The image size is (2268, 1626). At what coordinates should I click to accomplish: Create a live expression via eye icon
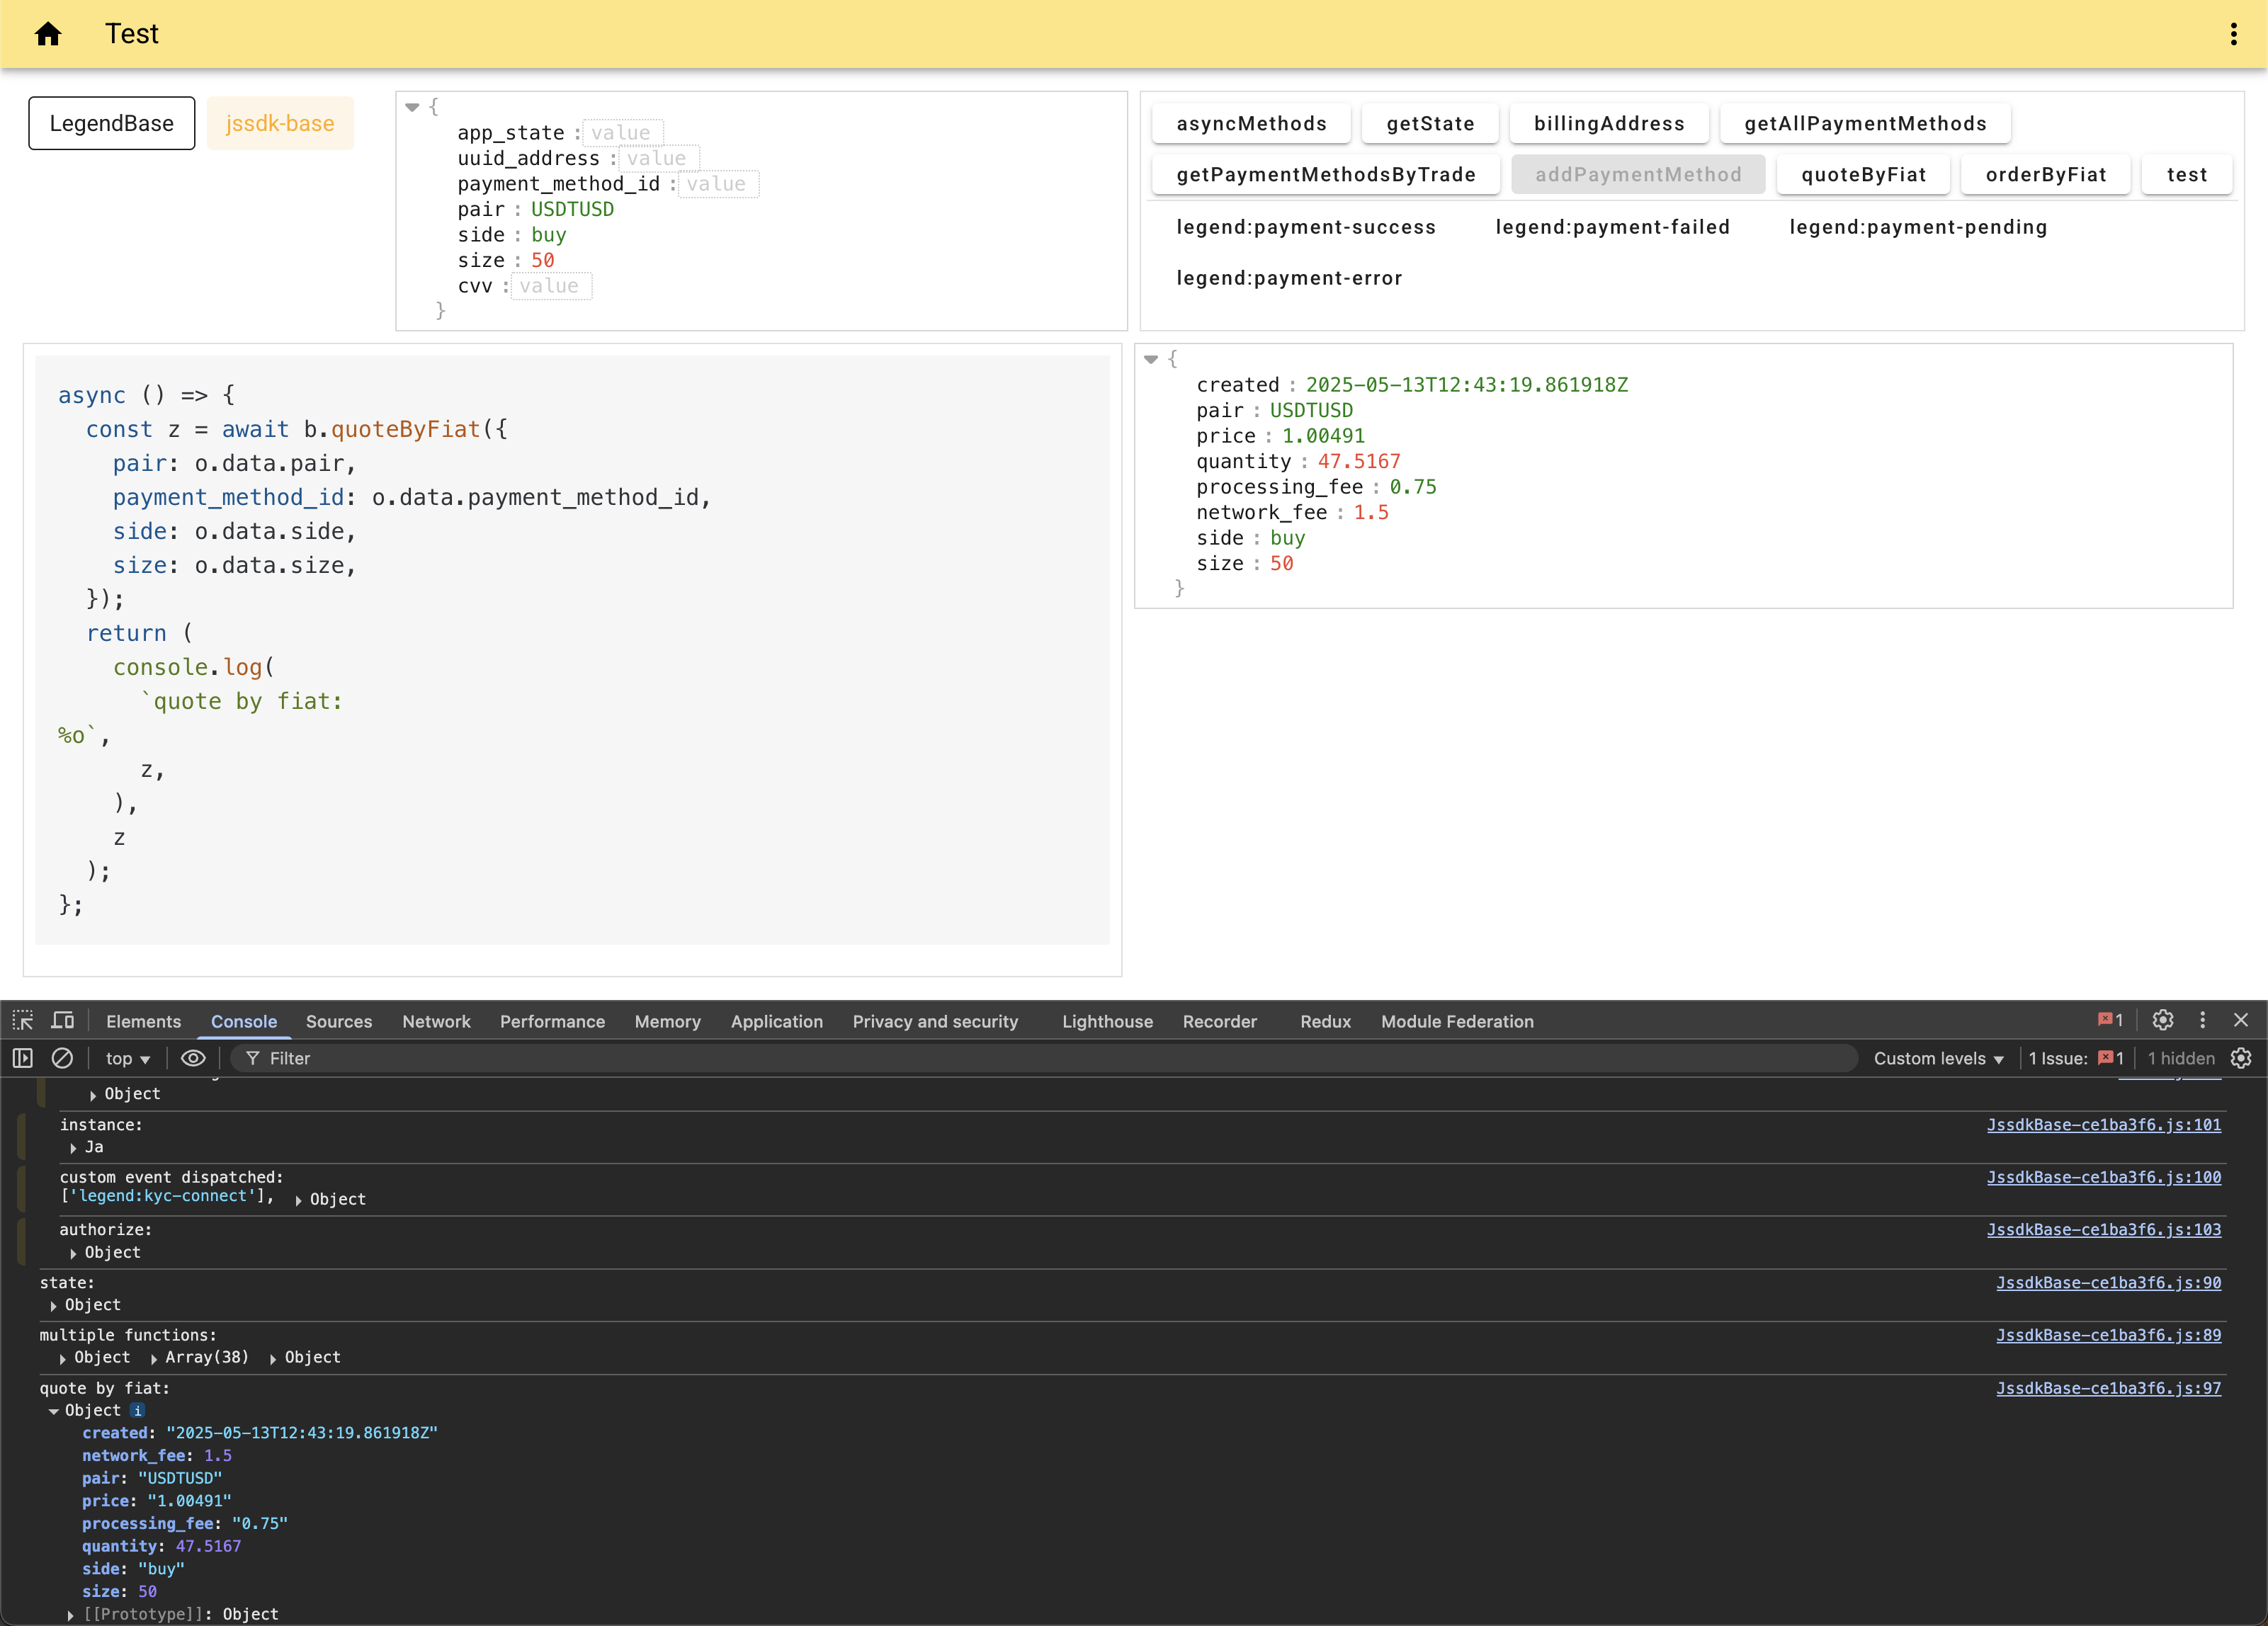coord(193,1058)
